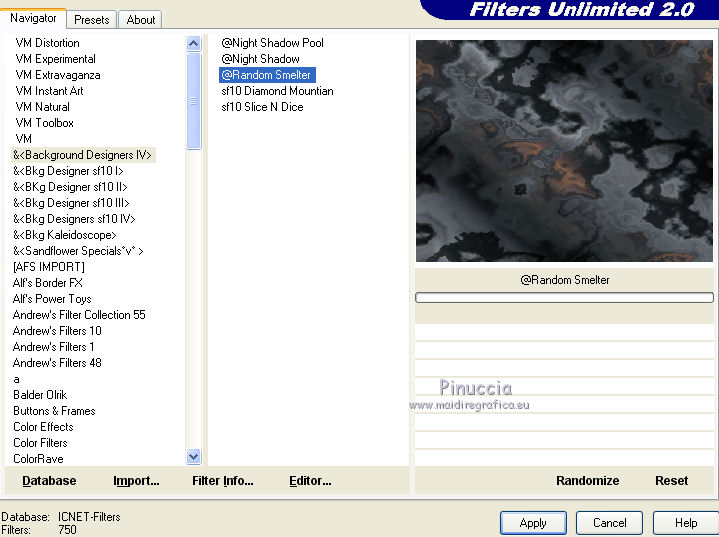Screen dimensions: 719x537
Task: Select the plain VM category
Action: click(x=23, y=139)
